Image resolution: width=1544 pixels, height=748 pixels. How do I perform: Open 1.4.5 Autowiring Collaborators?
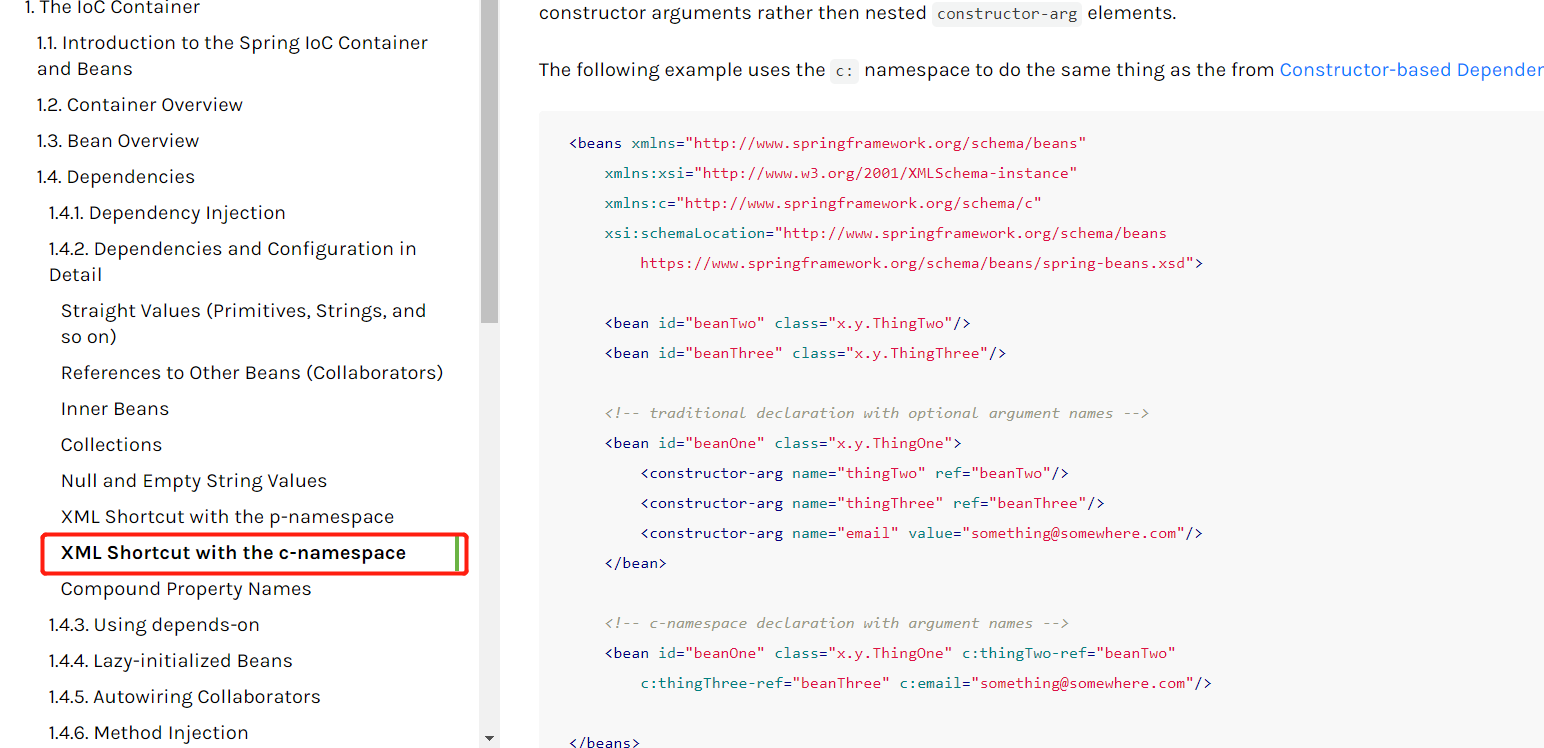tap(185, 697)
